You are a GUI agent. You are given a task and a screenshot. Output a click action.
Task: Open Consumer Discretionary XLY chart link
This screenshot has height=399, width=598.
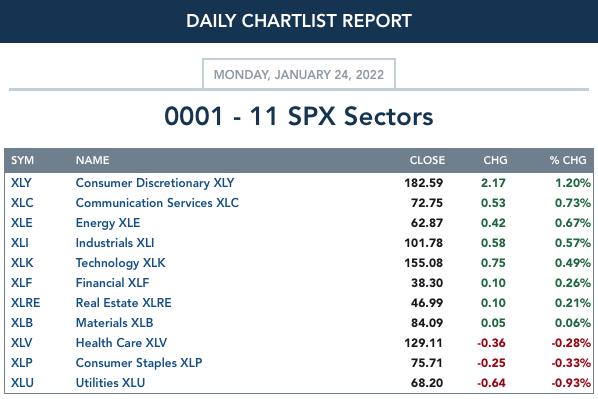click(155, 183)
